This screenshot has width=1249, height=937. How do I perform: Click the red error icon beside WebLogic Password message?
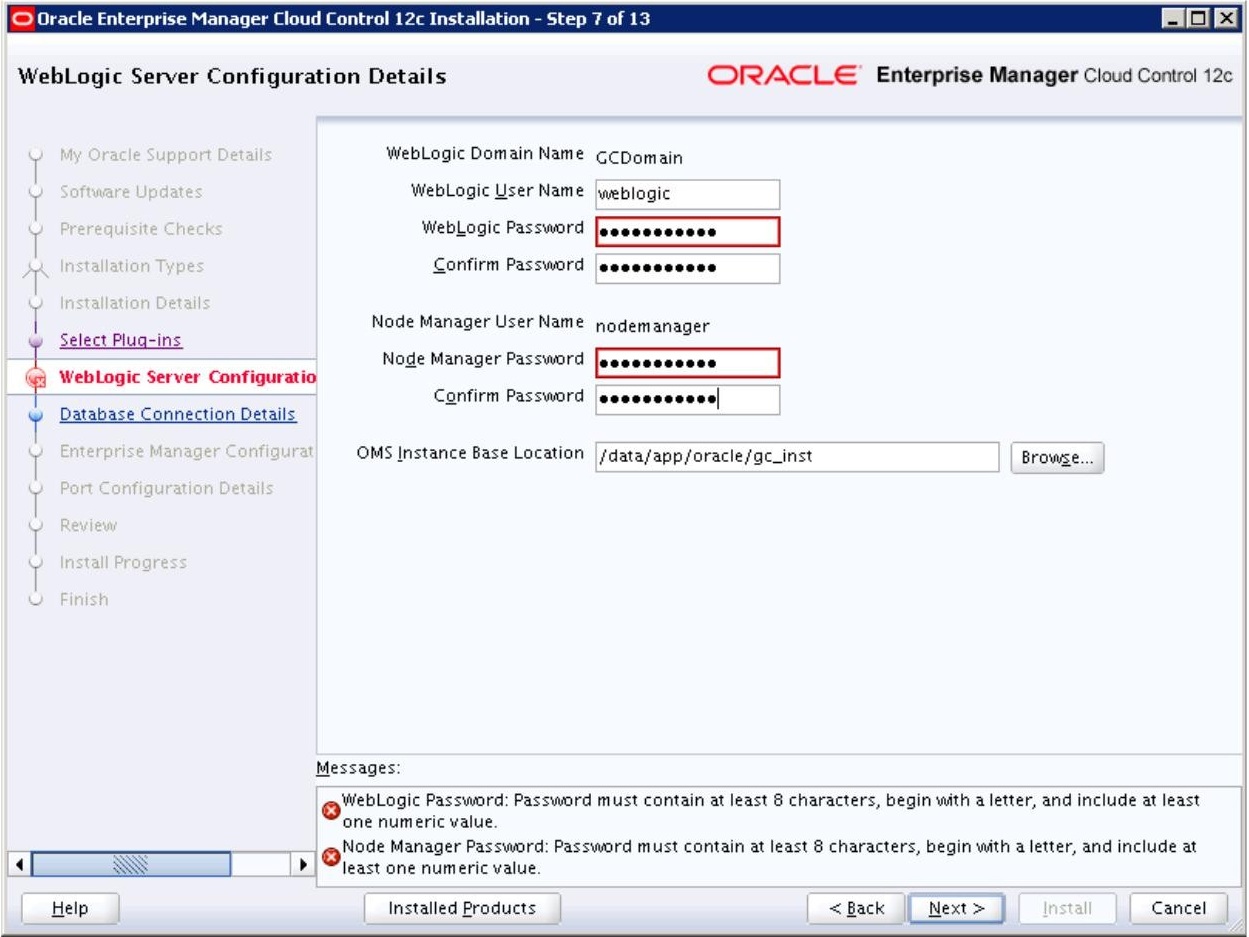click(330, 811)
